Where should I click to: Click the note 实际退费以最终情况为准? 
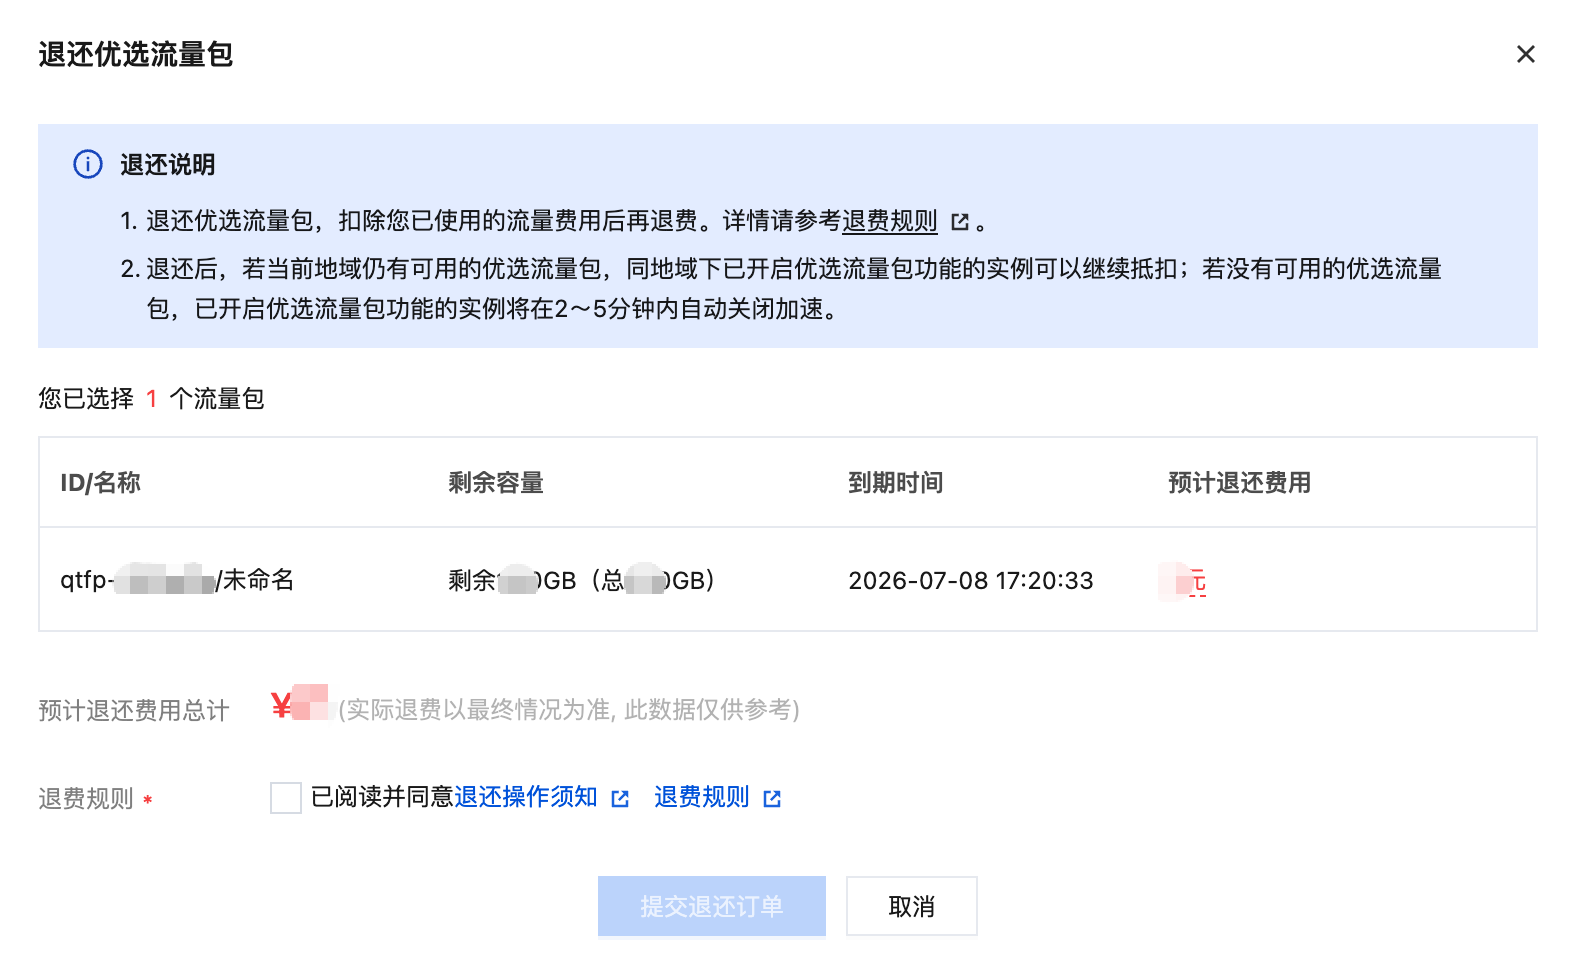(569, 710)
